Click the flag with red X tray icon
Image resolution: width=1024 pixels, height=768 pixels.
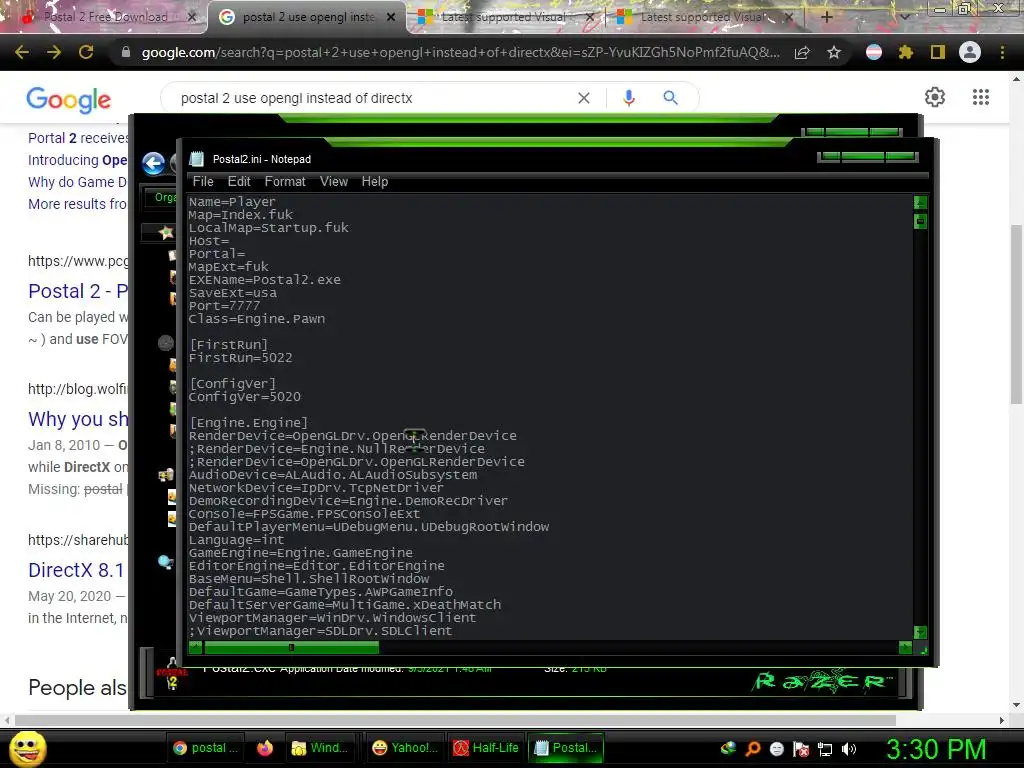pos(801,749)
